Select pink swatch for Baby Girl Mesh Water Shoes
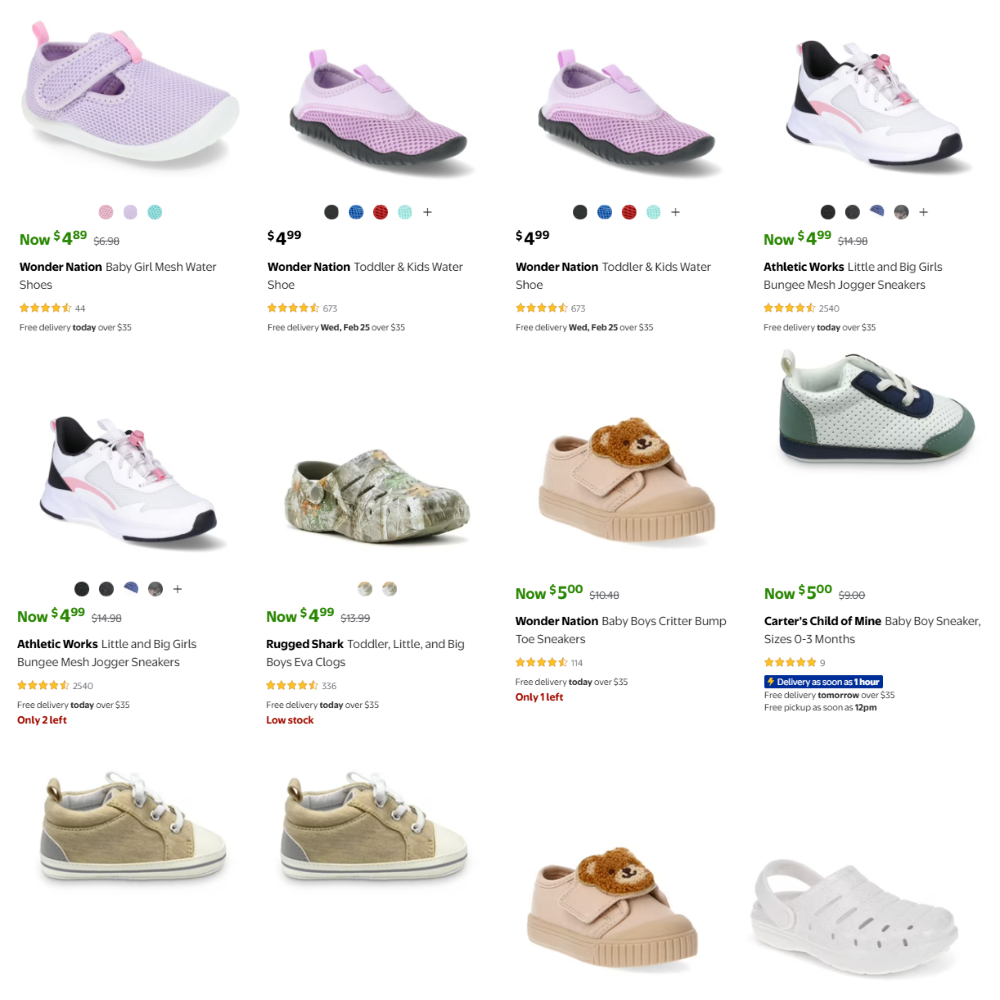The image size is (1000, 1000). click(106, 212)
